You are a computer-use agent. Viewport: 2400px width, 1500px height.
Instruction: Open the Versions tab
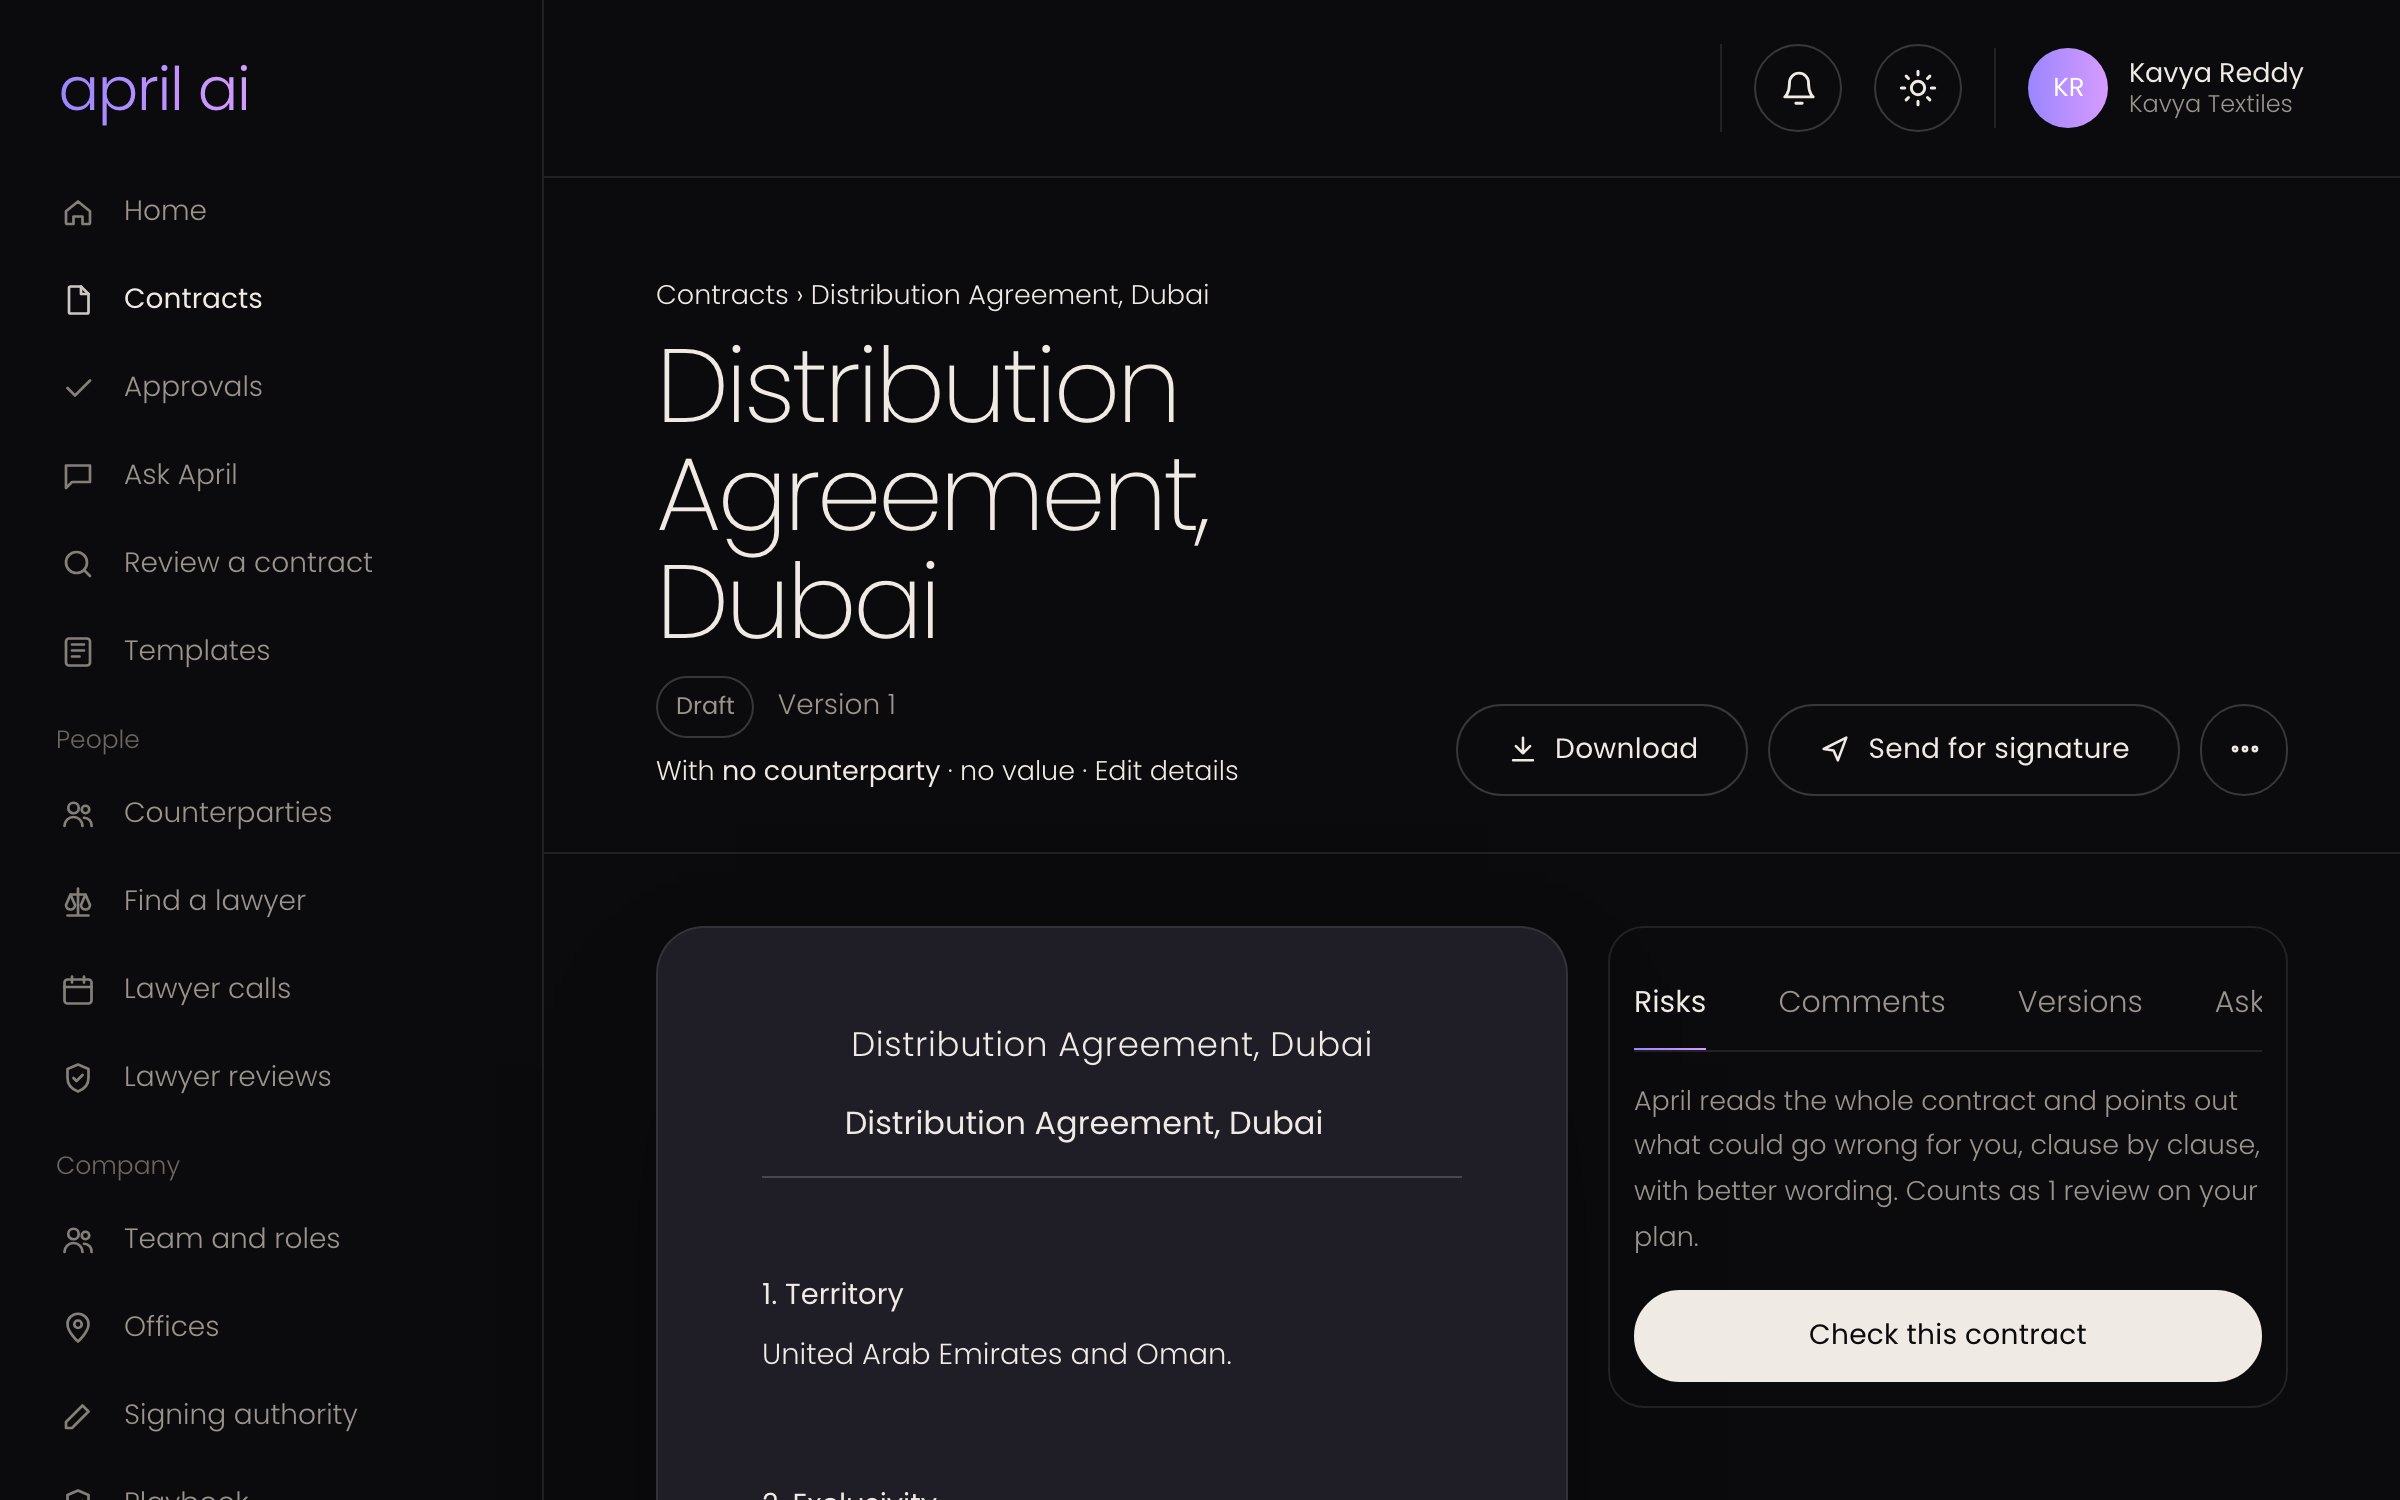(2079, 1001)
